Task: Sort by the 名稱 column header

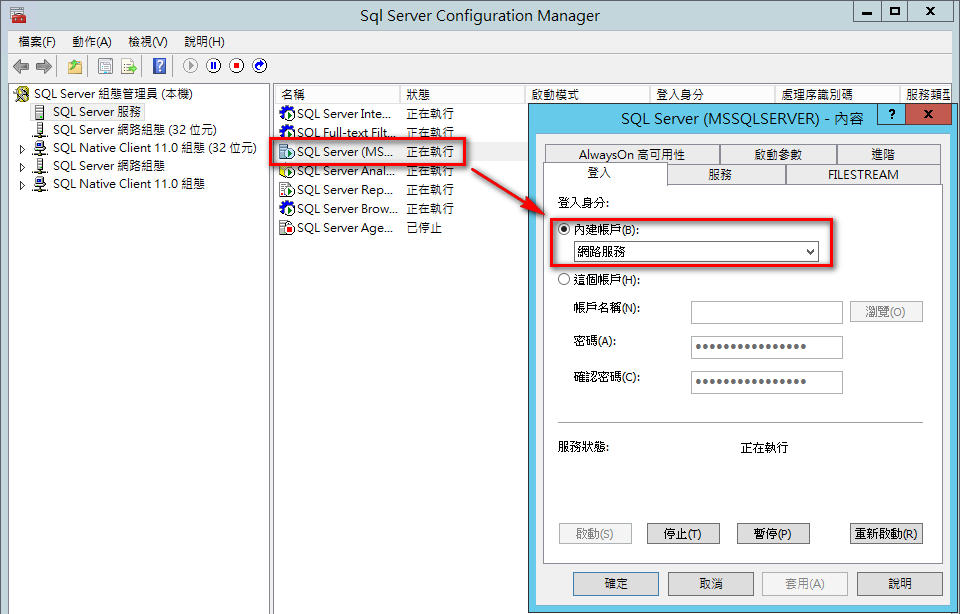Action: pyautogui.click(x=337, y=94)
